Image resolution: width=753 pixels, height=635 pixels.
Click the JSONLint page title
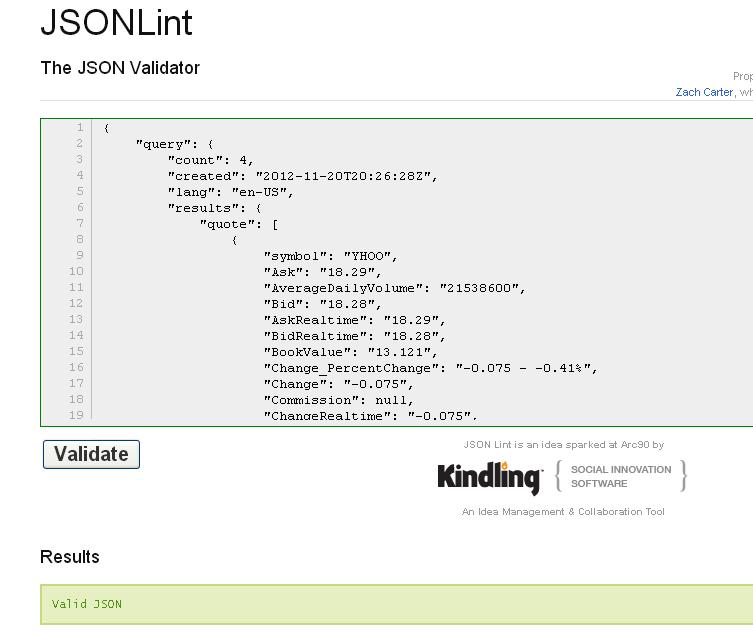[116, 23]
